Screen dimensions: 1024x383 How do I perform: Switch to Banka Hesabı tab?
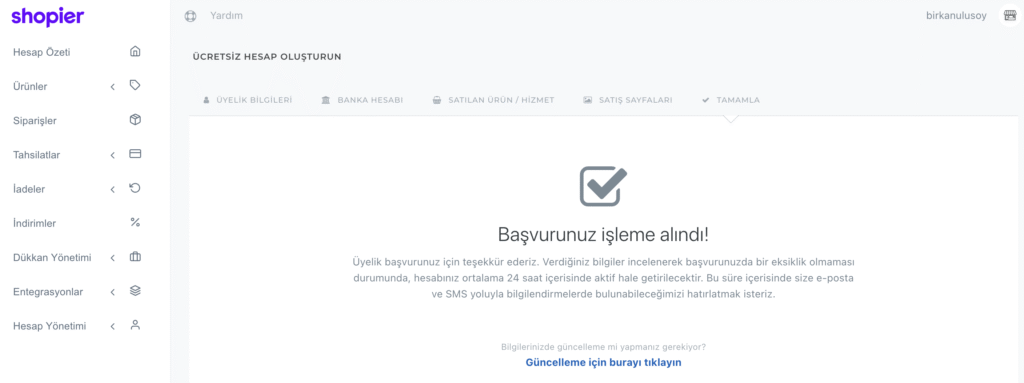point(362,101)
